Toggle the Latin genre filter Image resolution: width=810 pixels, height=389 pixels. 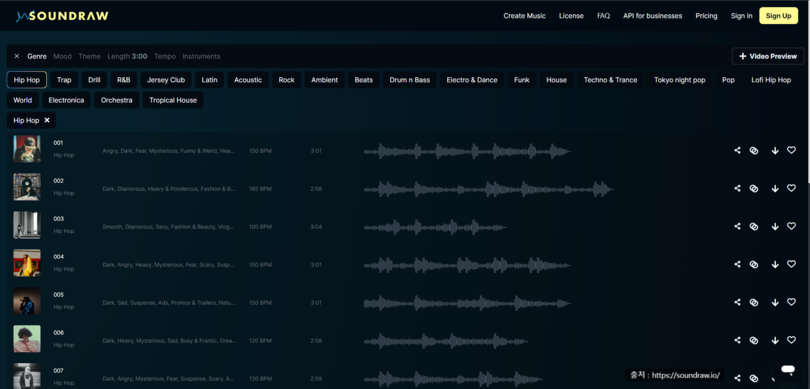point(209,80)
